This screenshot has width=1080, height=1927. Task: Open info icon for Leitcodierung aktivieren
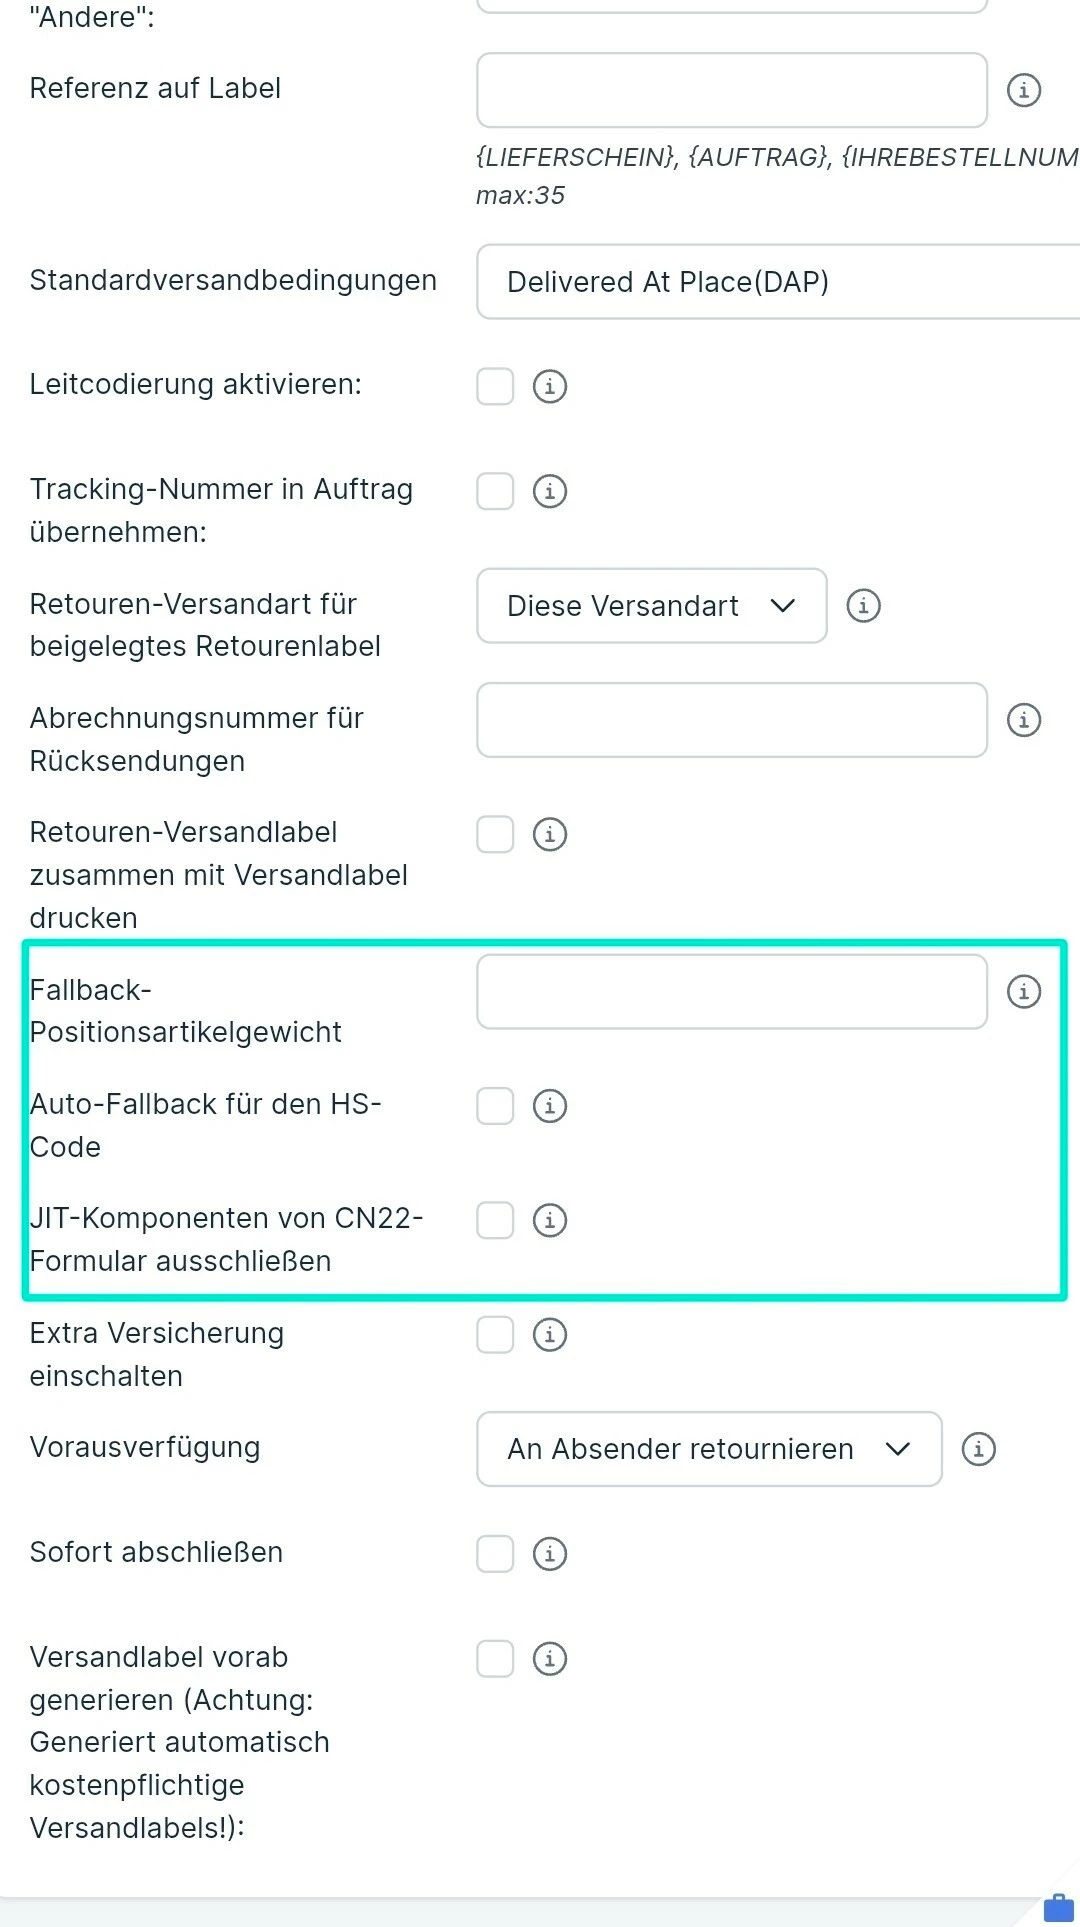(549, 386)
